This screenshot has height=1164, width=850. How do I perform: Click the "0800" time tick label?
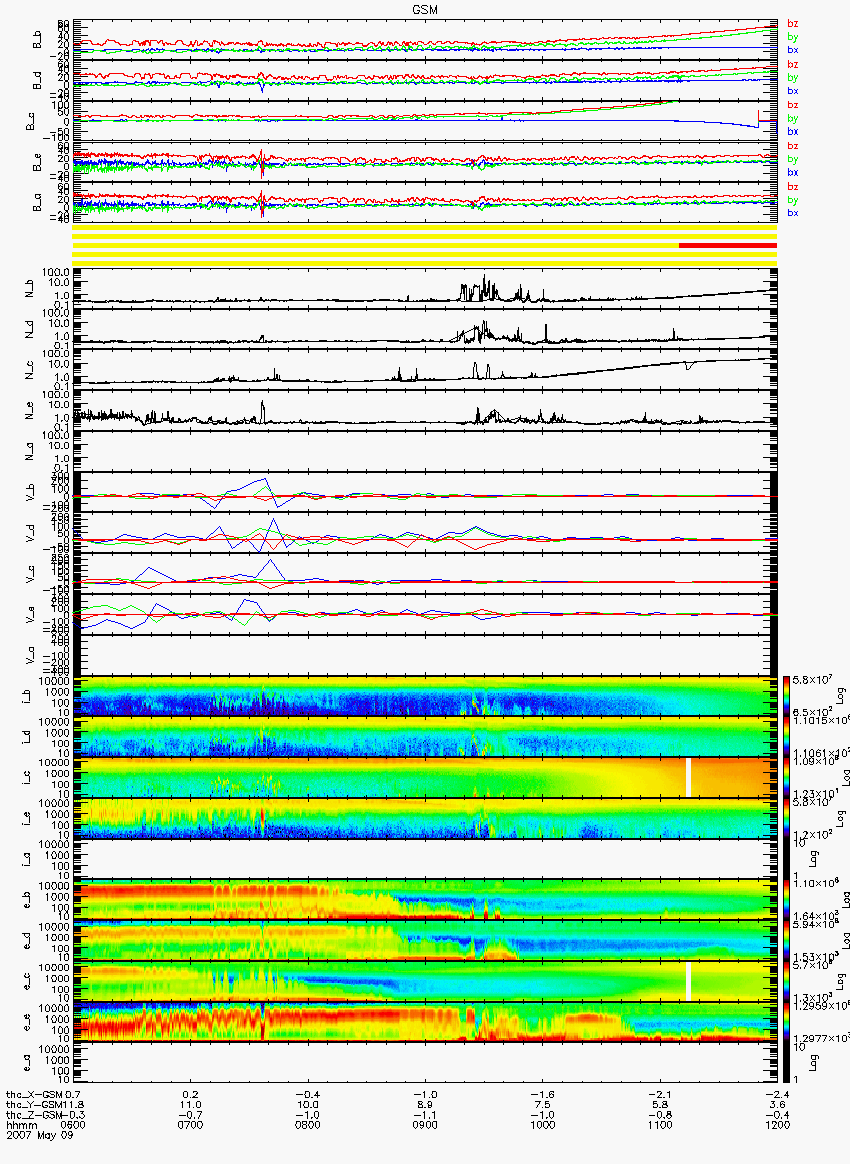pos(308,1125)
